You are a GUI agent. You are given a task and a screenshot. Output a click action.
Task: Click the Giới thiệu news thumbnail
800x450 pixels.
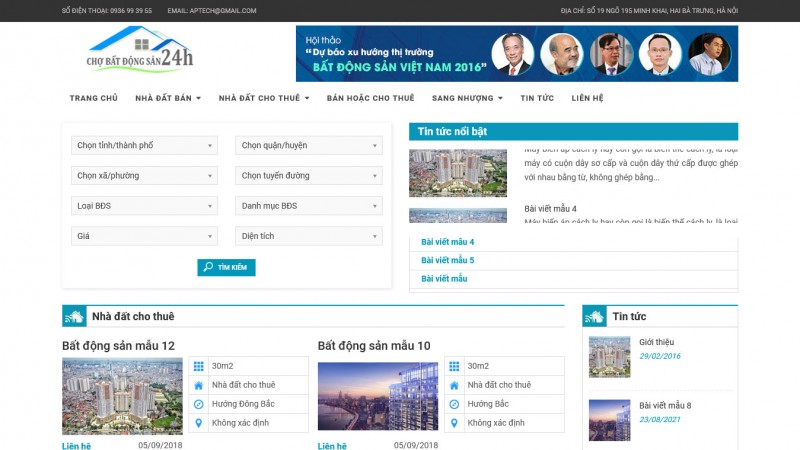pos(609,356)
